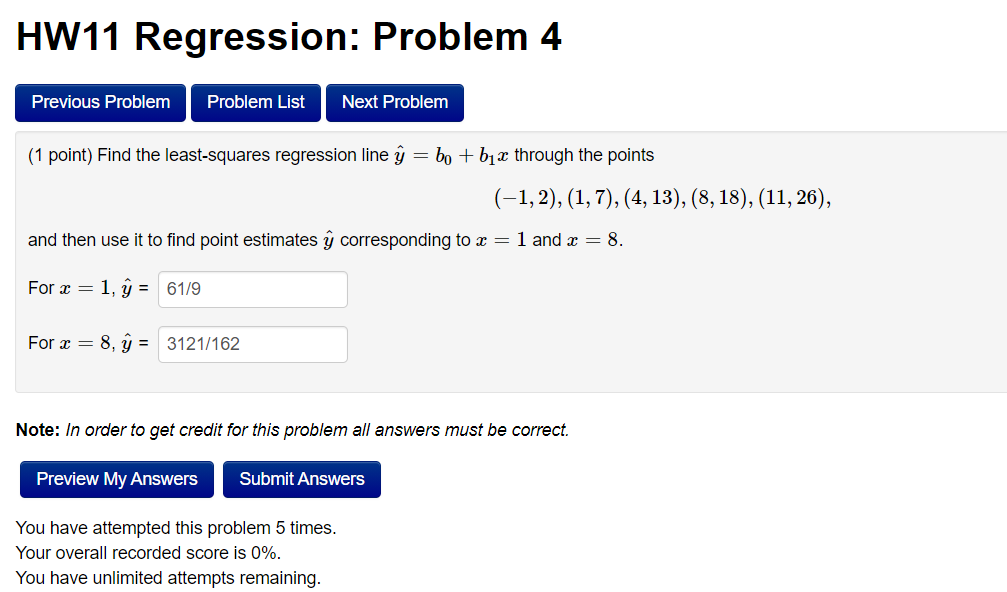Image resolution: width=1007 pixels, height=592 pixels.
Task: Click the HW11 Regression: Problem 4 heading
Action: pos(288,37)
